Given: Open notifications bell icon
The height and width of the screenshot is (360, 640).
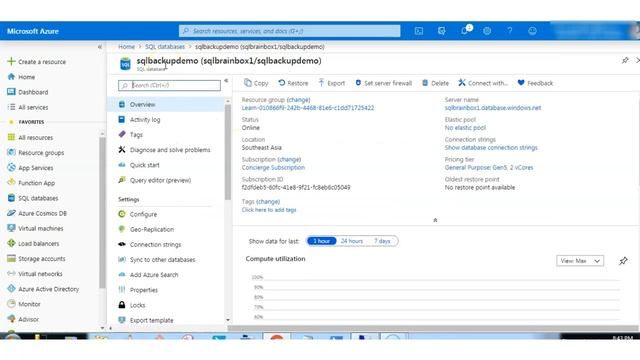Looking at the screenshot, I should click(464, 31).
